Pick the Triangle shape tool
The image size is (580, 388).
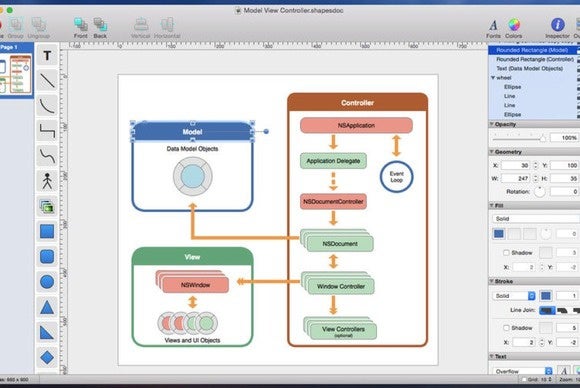[47, 307]
